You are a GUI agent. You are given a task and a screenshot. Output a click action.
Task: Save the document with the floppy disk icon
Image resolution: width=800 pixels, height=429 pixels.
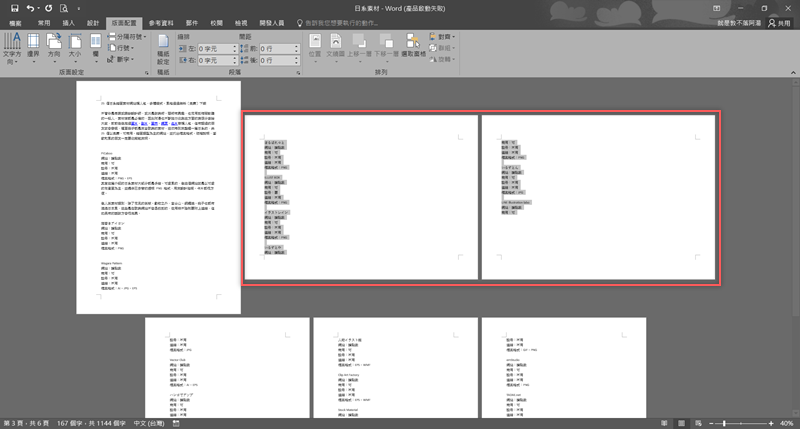[x=14, y=8]
